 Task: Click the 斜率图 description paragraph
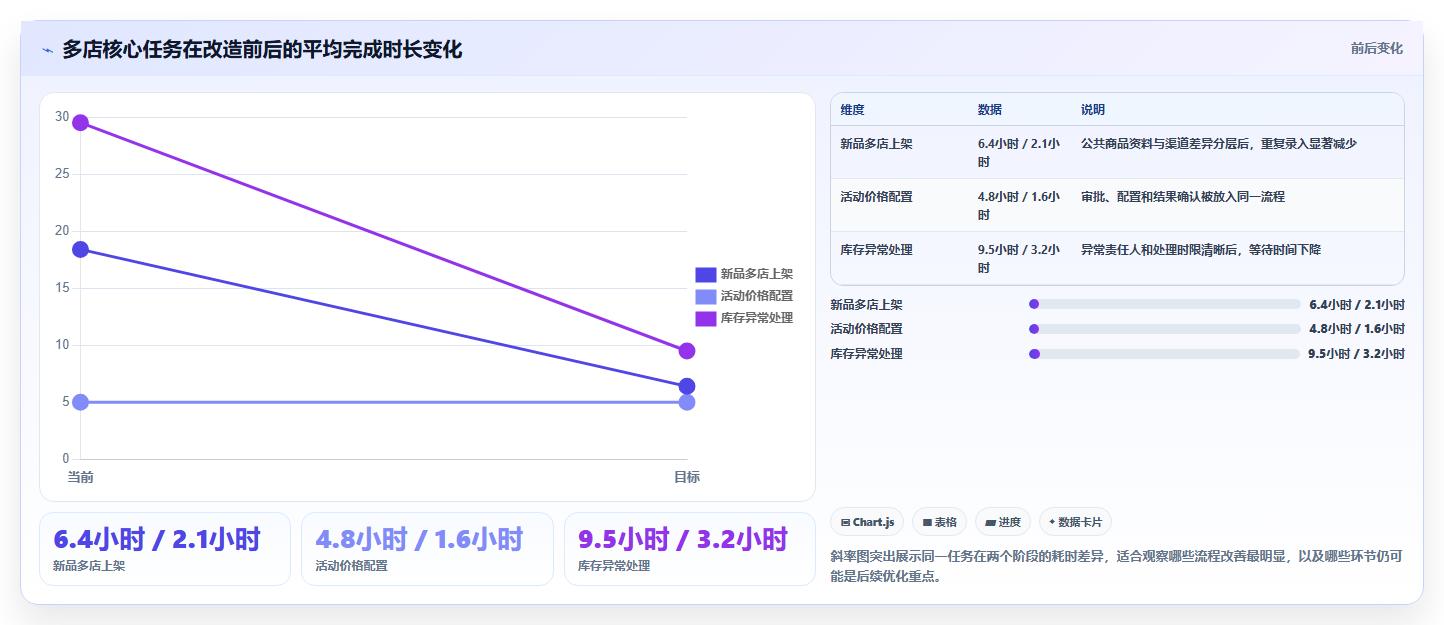tap(1117, 567)
